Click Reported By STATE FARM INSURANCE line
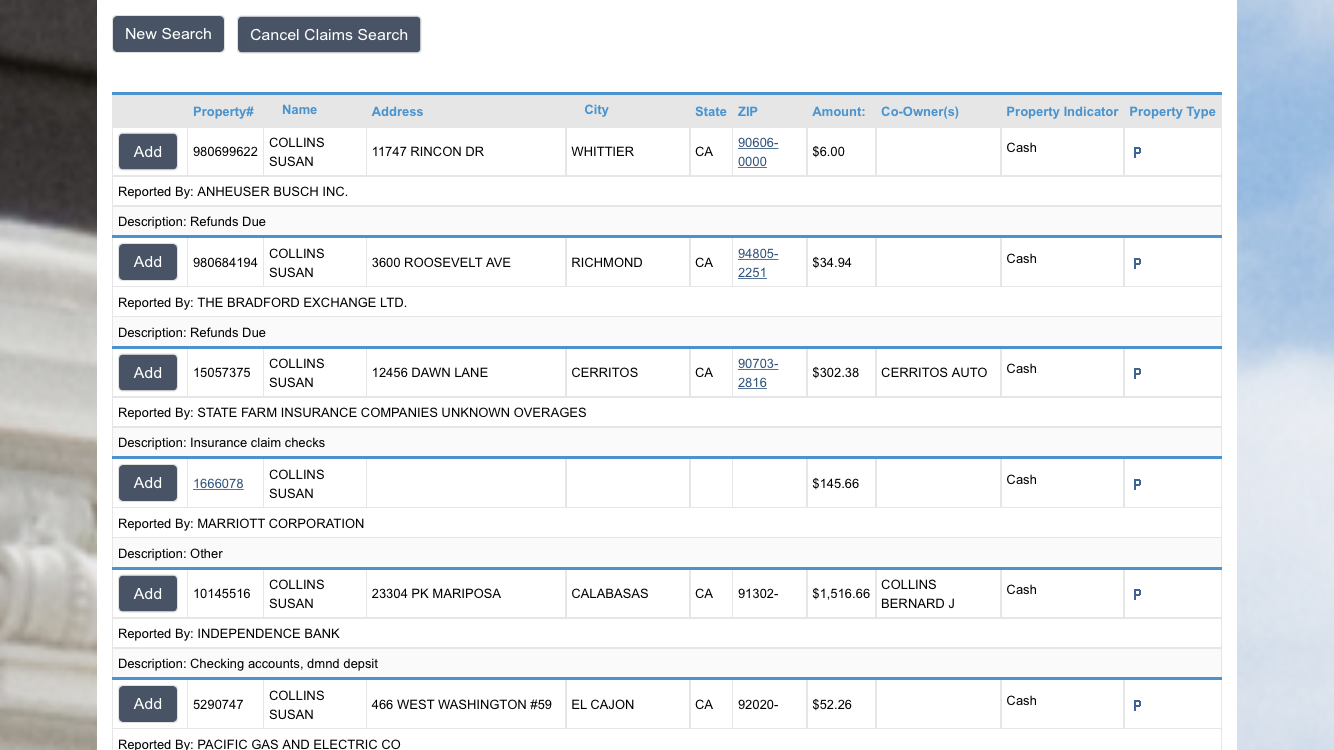The width and height of the screenshot is (1334, 750). click(x=667, y=412)
